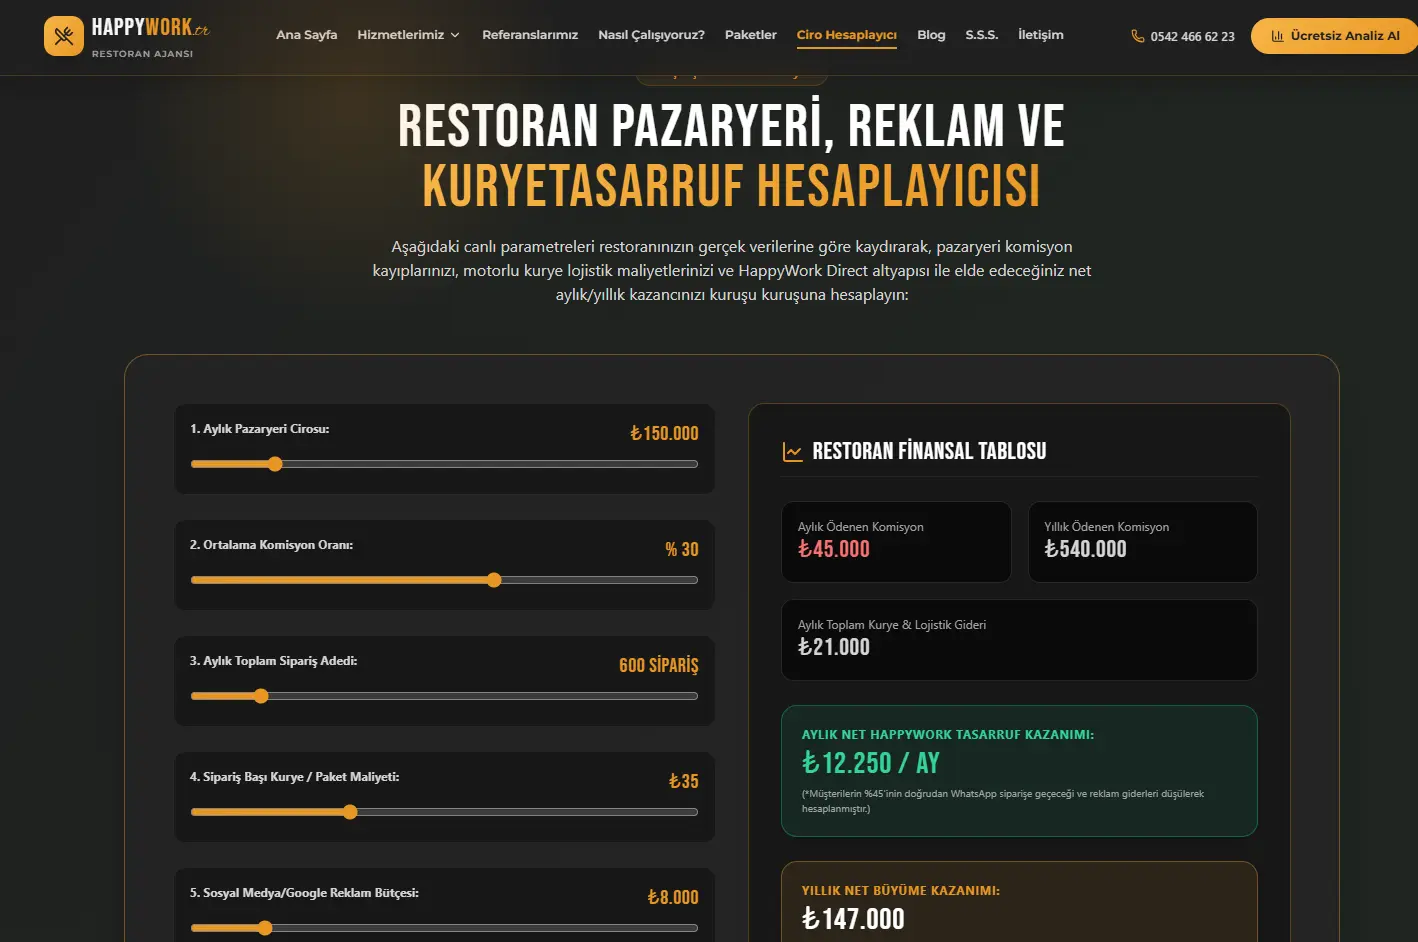
Task: Open the Blog menu item
Action: pos(931,35)
